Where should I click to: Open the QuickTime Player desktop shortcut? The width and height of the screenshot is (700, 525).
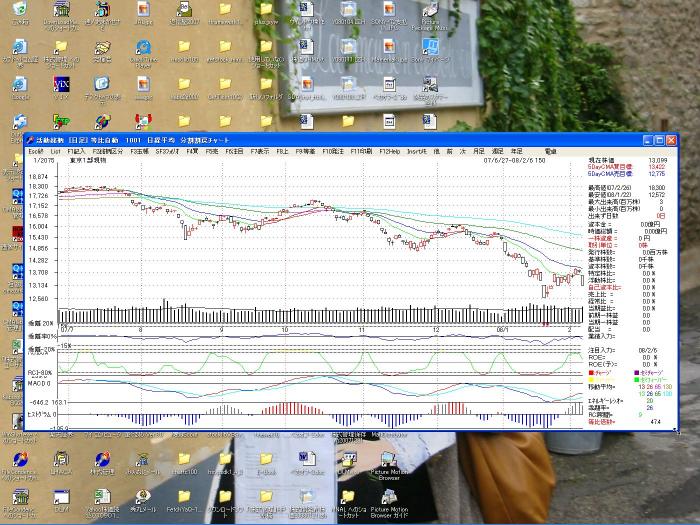coord(143,50)
